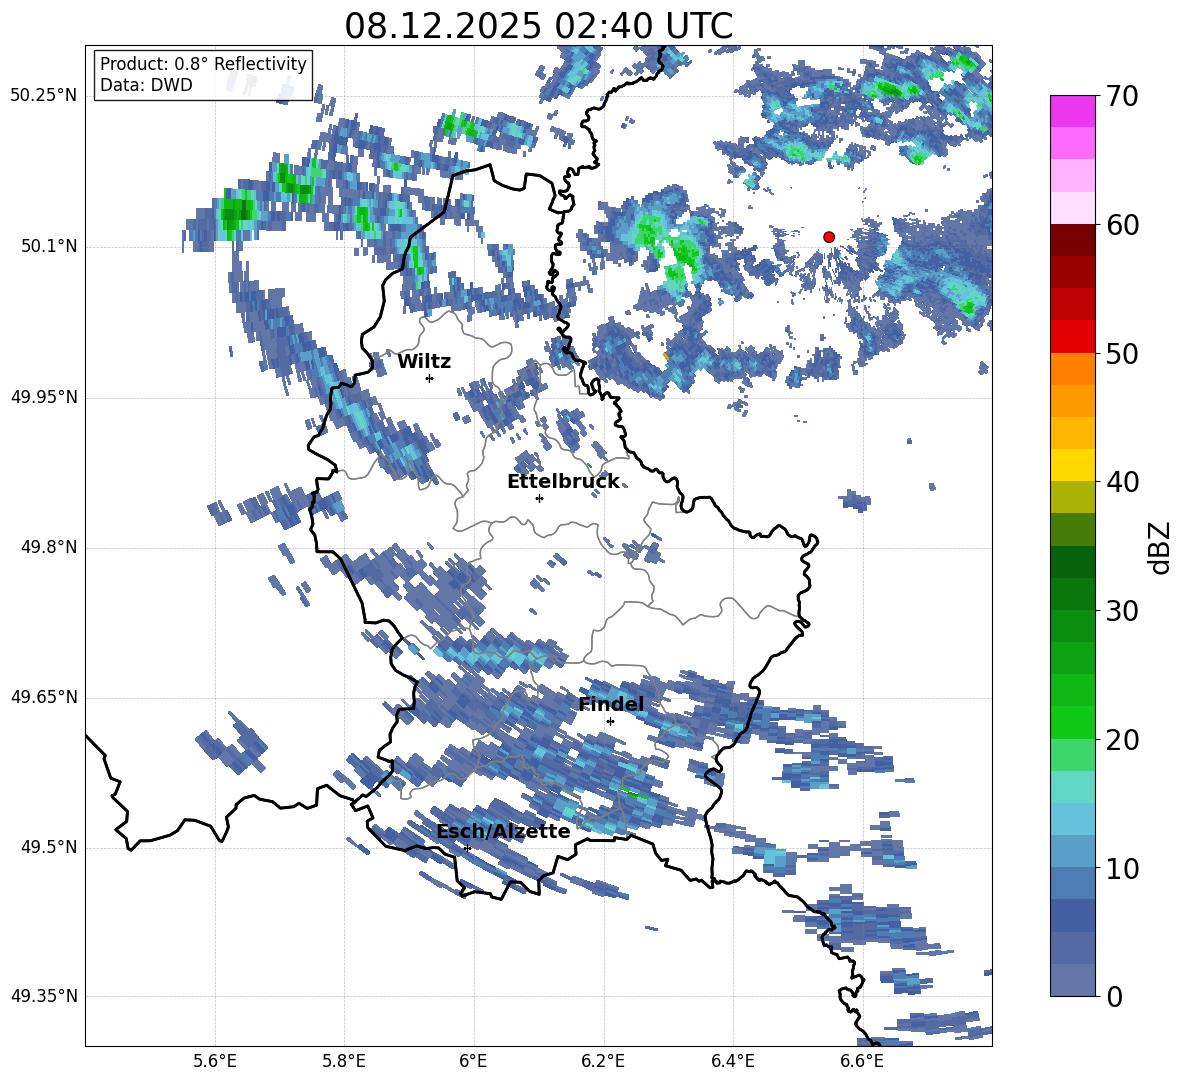Click the magenta top segment of colorbar
This screenshot has height=1081, width=1184.
point(1072,112)
